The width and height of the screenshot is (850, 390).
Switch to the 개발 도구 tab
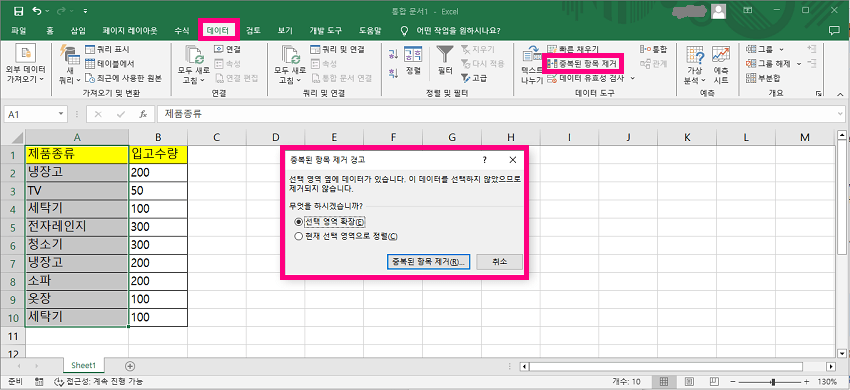tap(326, 30)
